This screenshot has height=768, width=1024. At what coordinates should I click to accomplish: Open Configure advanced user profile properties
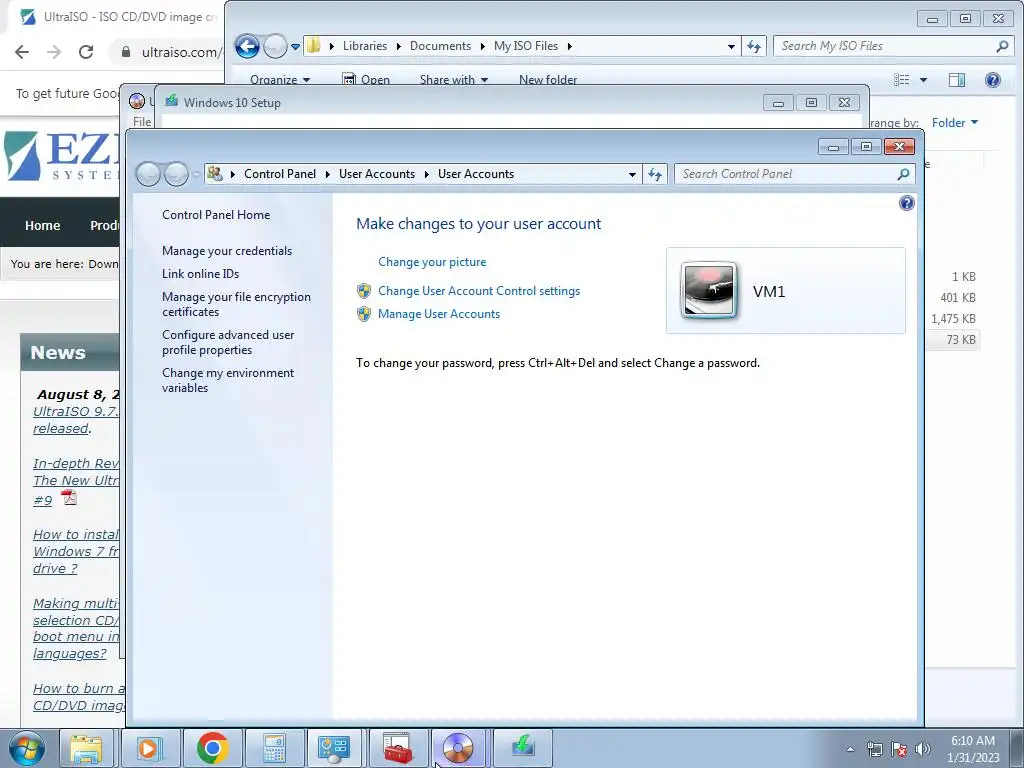(228, 342)
